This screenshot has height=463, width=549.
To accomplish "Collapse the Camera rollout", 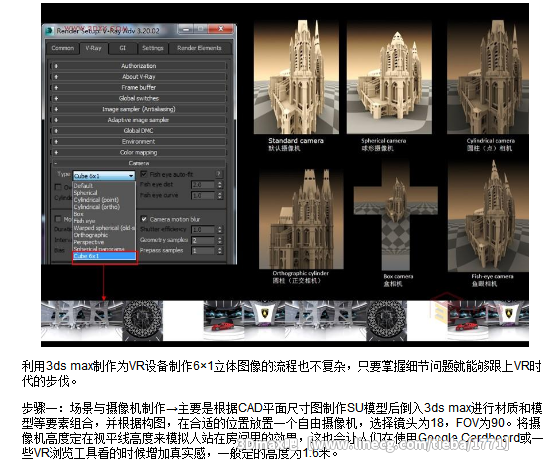I will tap(139, 163).
